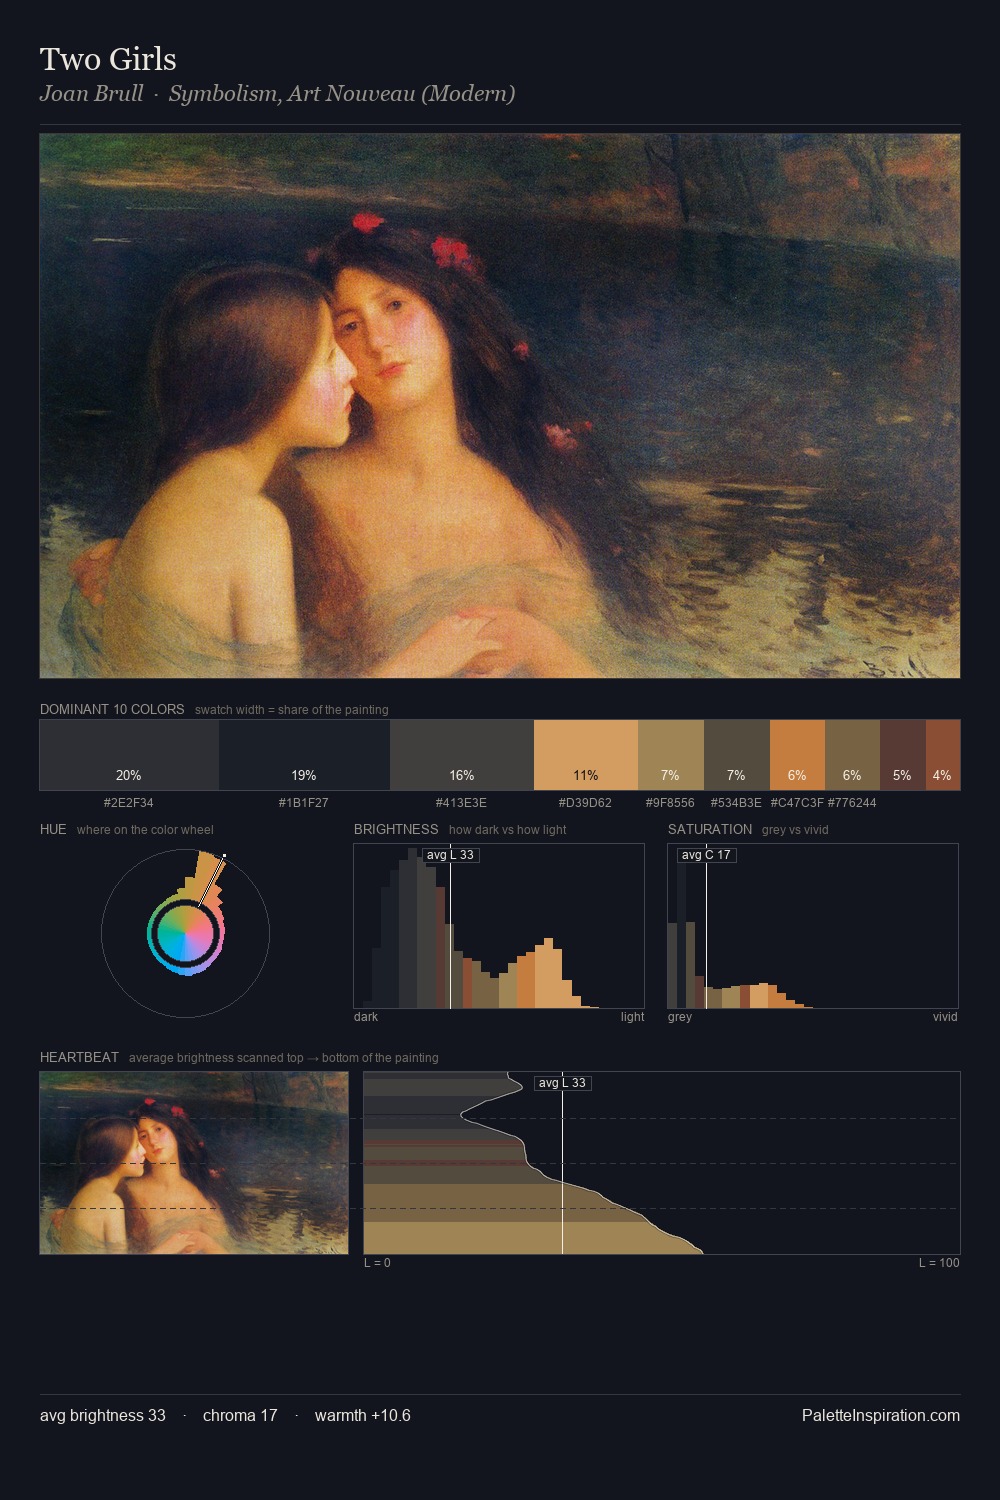Click the hex code #776244
The width and height of the screenshot is (1000, 1500).
click(x=852, y=803)
